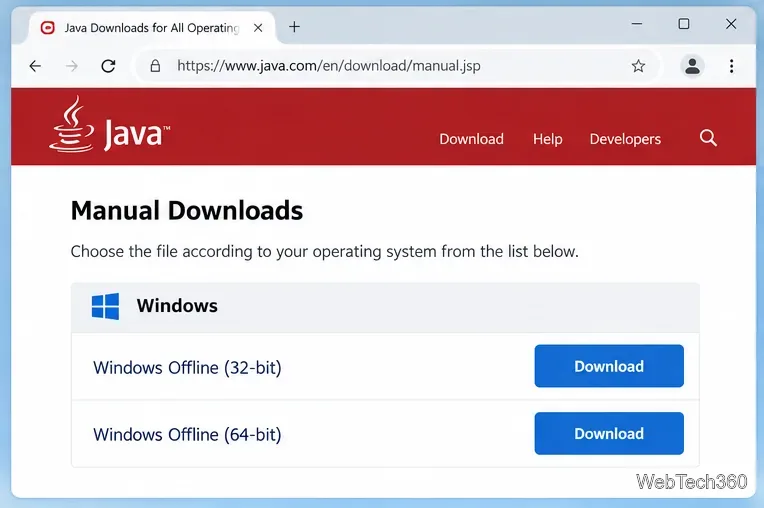Click the Java logo in header
The width and height of the screenshot is (764, 508).
110,126
